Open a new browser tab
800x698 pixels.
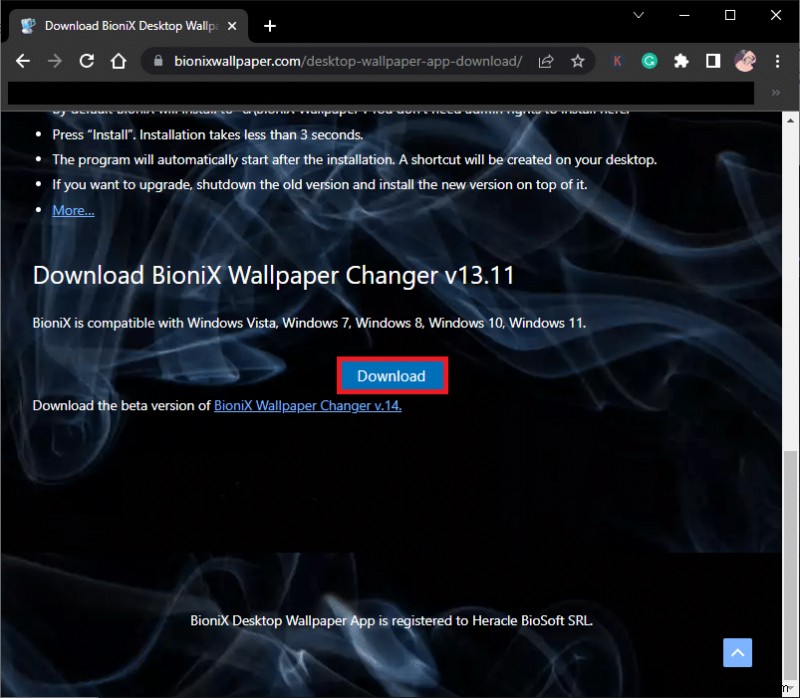(x=269, y=26)
